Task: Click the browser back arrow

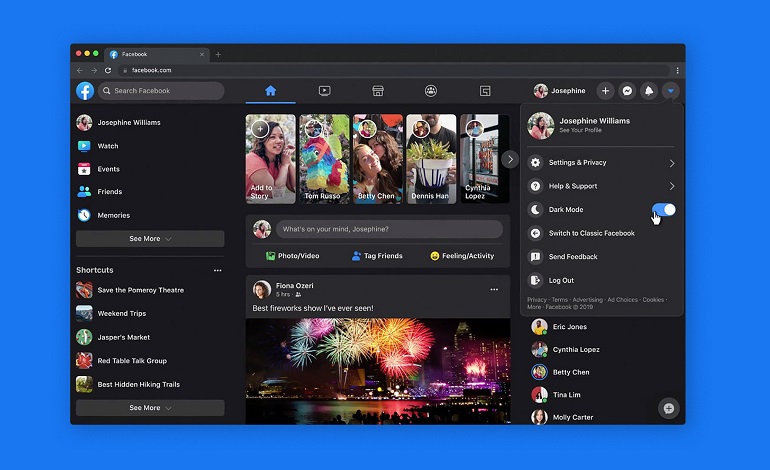Action: [x=80, y=70]
